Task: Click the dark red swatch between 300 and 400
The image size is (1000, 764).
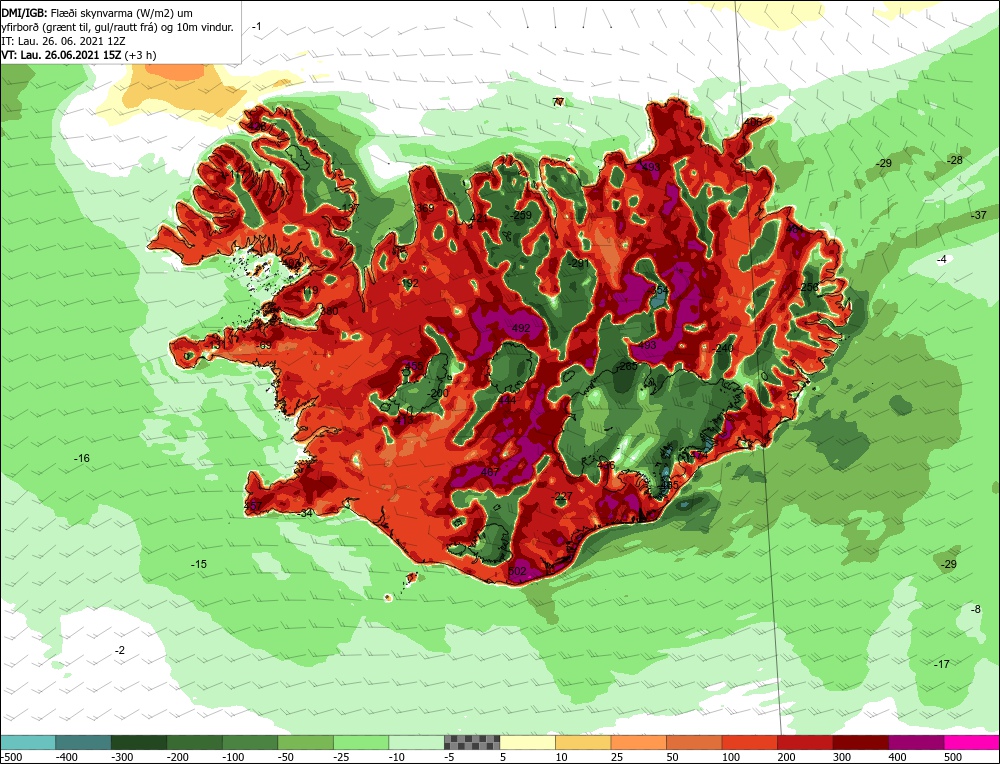Action: coord(860,742)
